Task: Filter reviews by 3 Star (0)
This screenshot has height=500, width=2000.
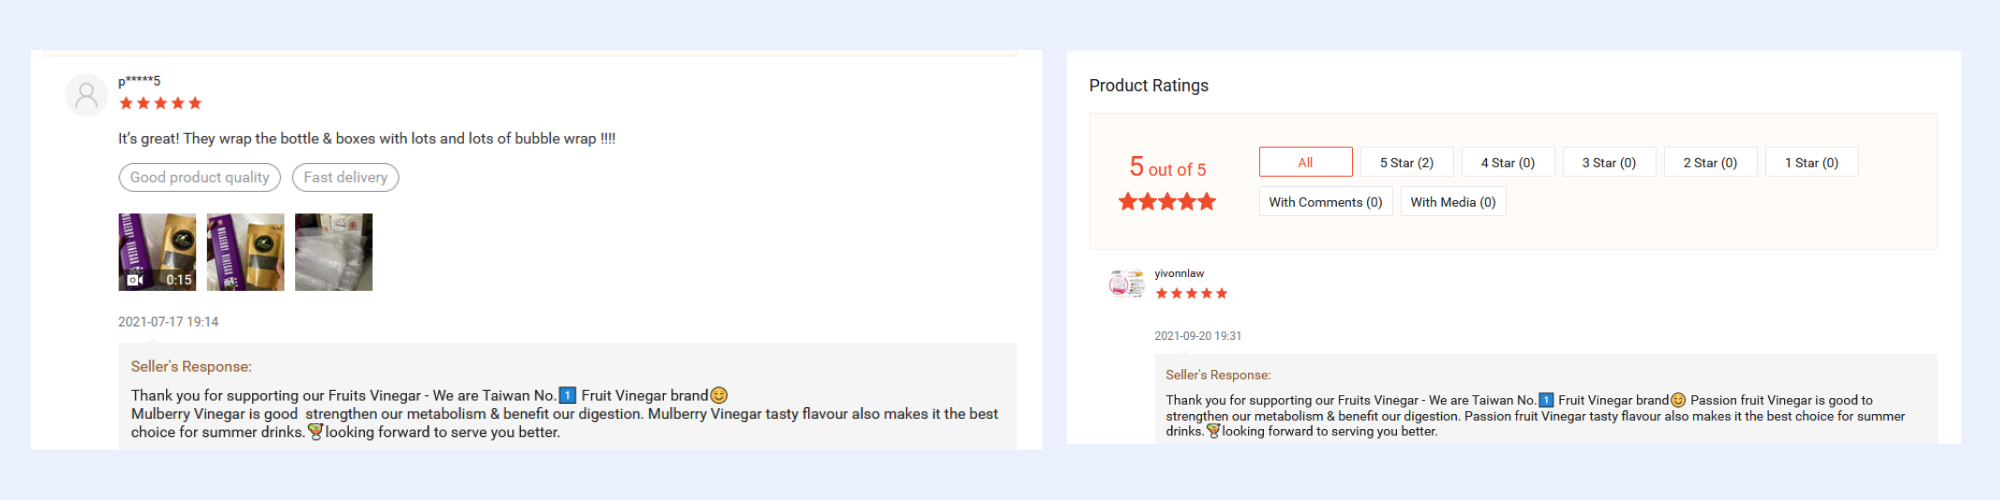Action: 1608,162
